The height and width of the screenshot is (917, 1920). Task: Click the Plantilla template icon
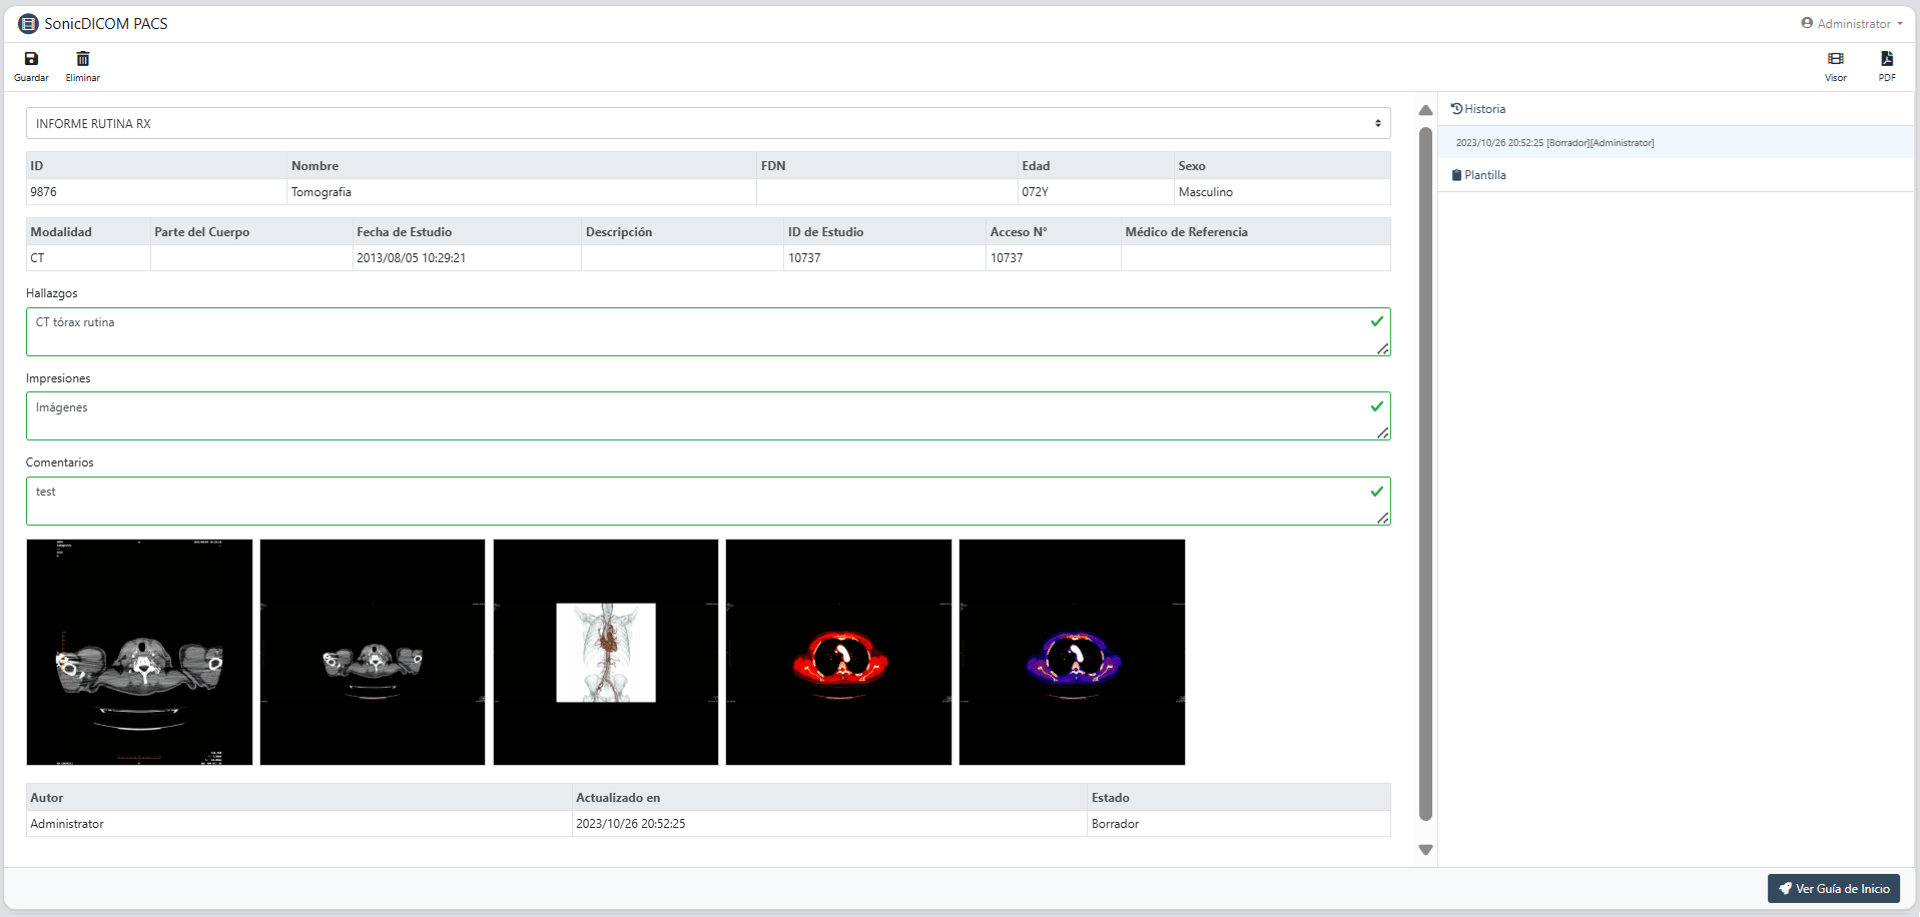click(1457, 175)
